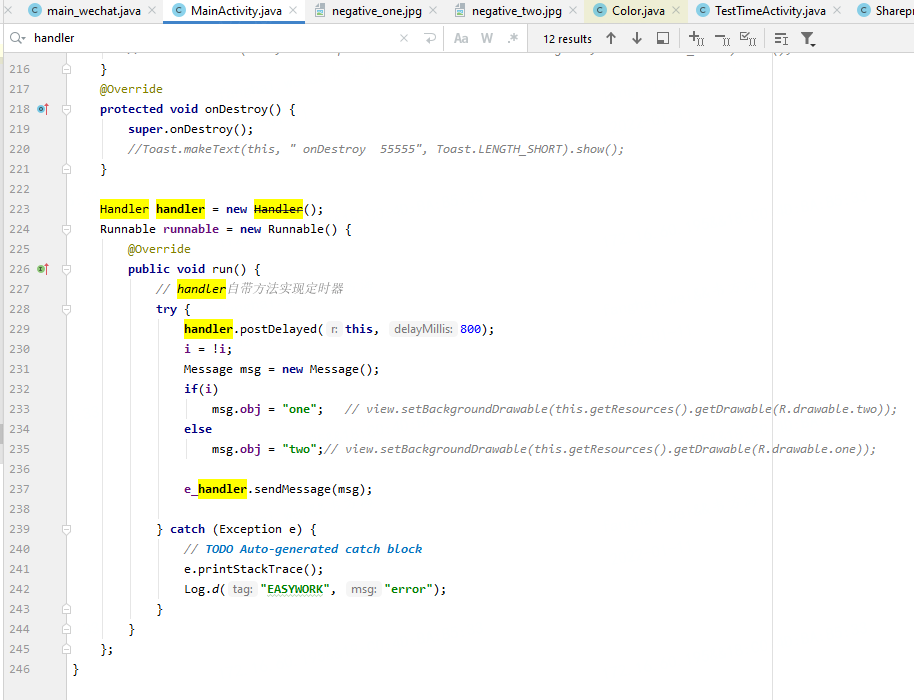Click the highlighted 'handler' variable on line 223

pyautogui.click(x=180, y=209)
